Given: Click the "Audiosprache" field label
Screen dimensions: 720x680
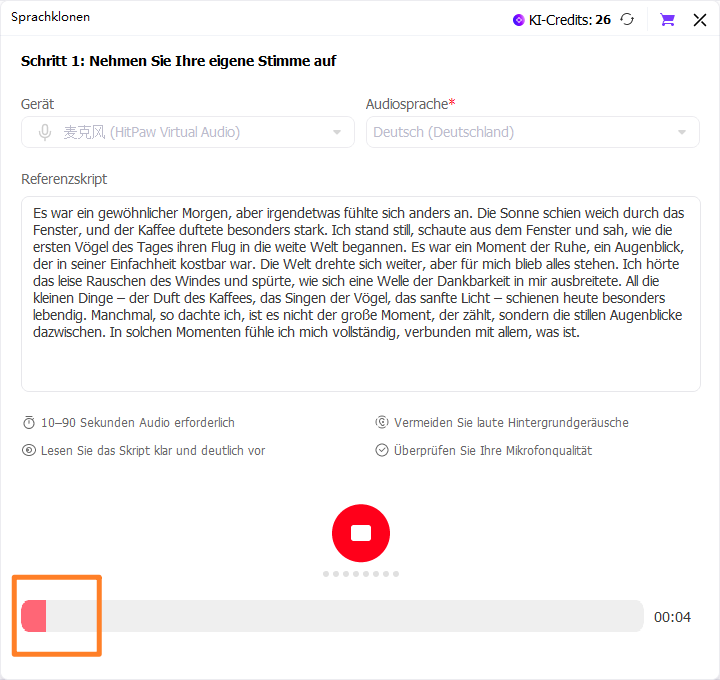Looking at the screenshot, I should click(x=410, y=104).
